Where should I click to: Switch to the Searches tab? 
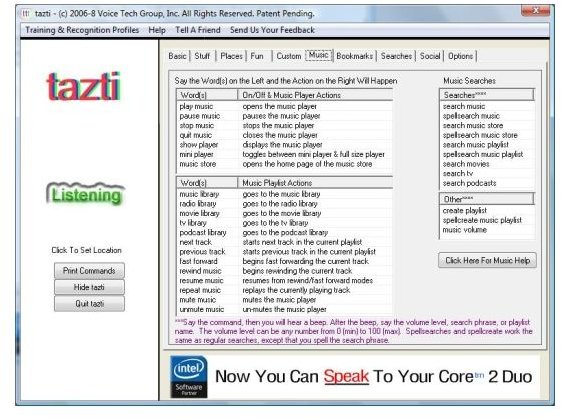(x=396, y=56)
